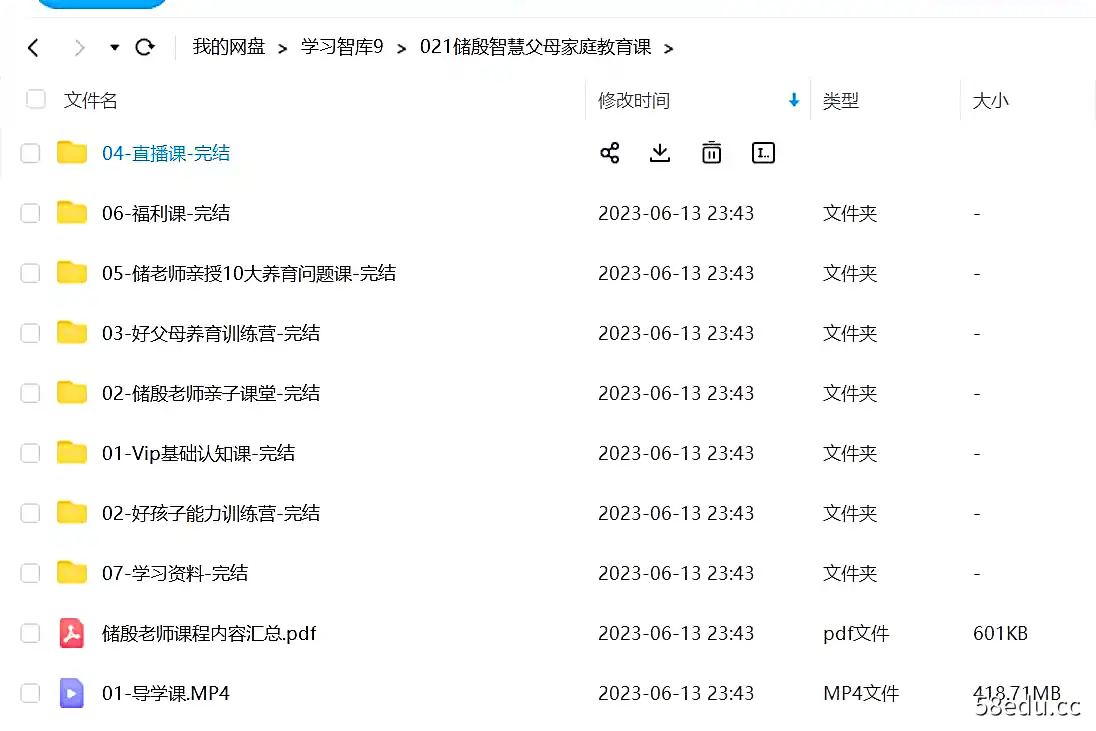The height and width of the screenshot is (731, 1096).
Task: Select the checkbox for 01-导学课.MP4
Action: [30, 693]
